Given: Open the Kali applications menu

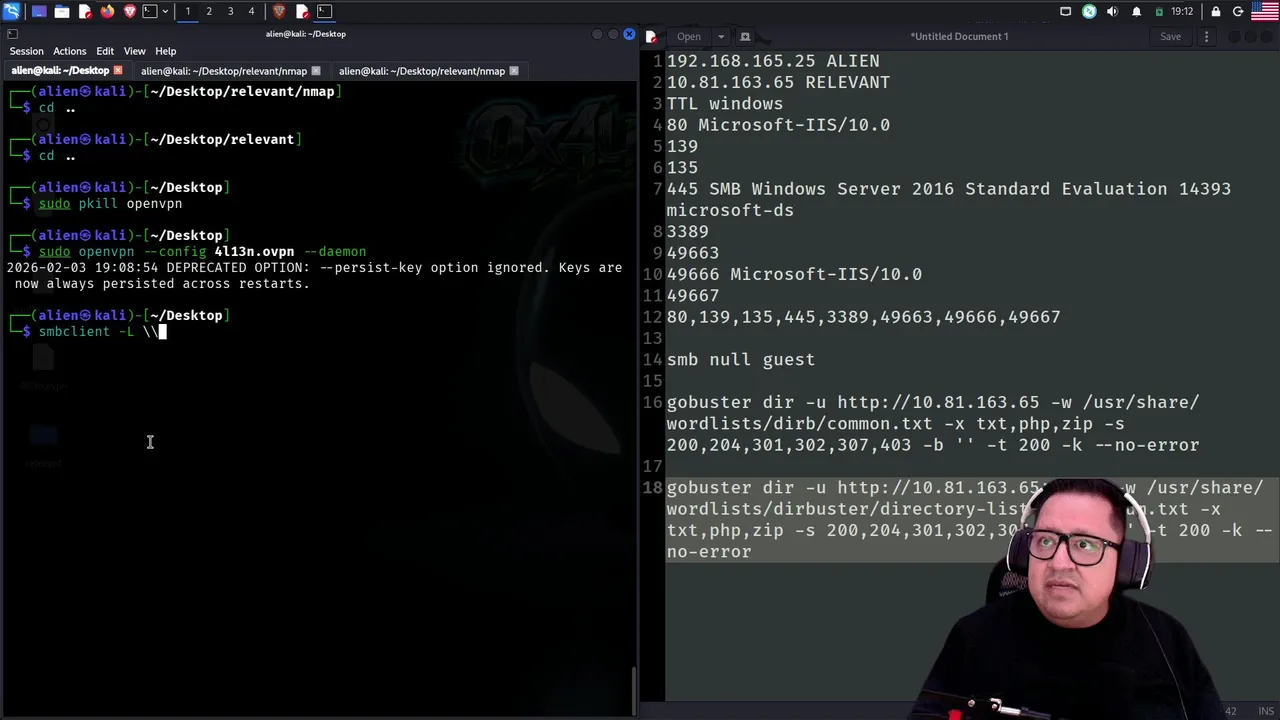Looking at the screenshot, I should click(x=12, y=11).
